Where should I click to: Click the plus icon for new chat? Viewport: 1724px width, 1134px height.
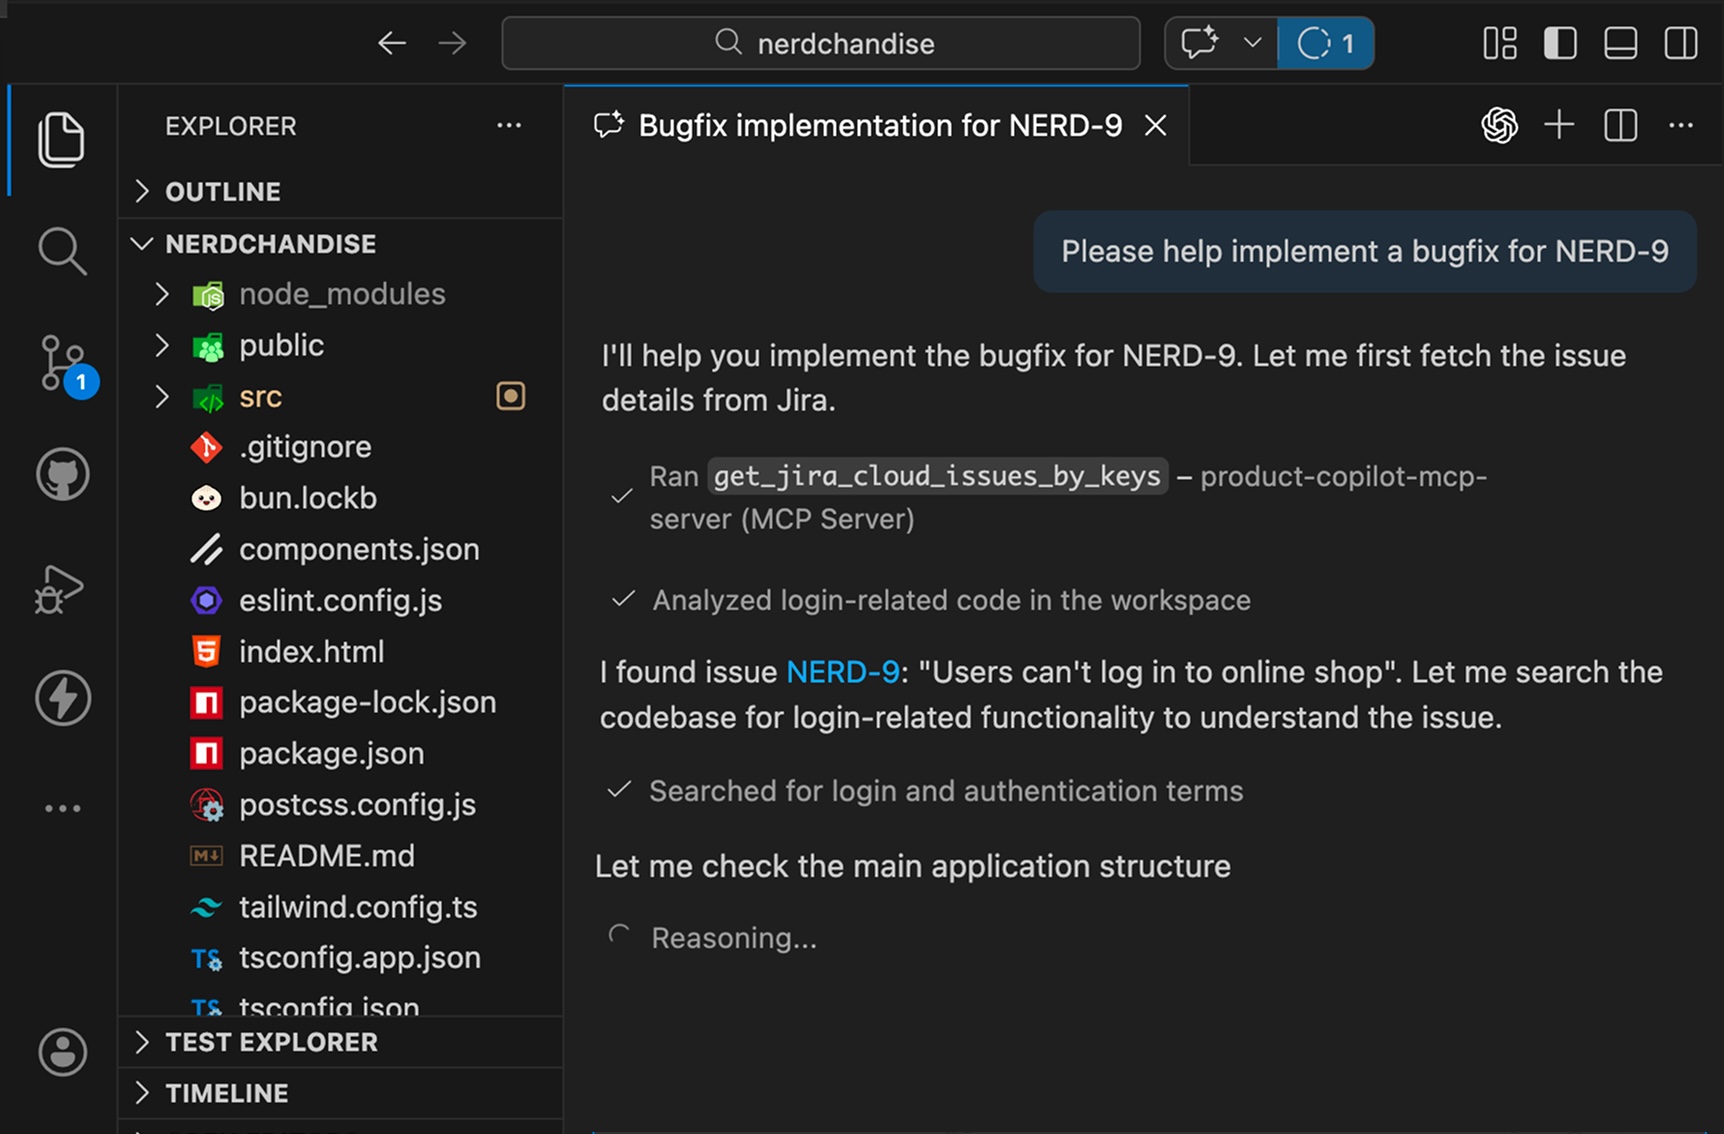coord(1559,125)
